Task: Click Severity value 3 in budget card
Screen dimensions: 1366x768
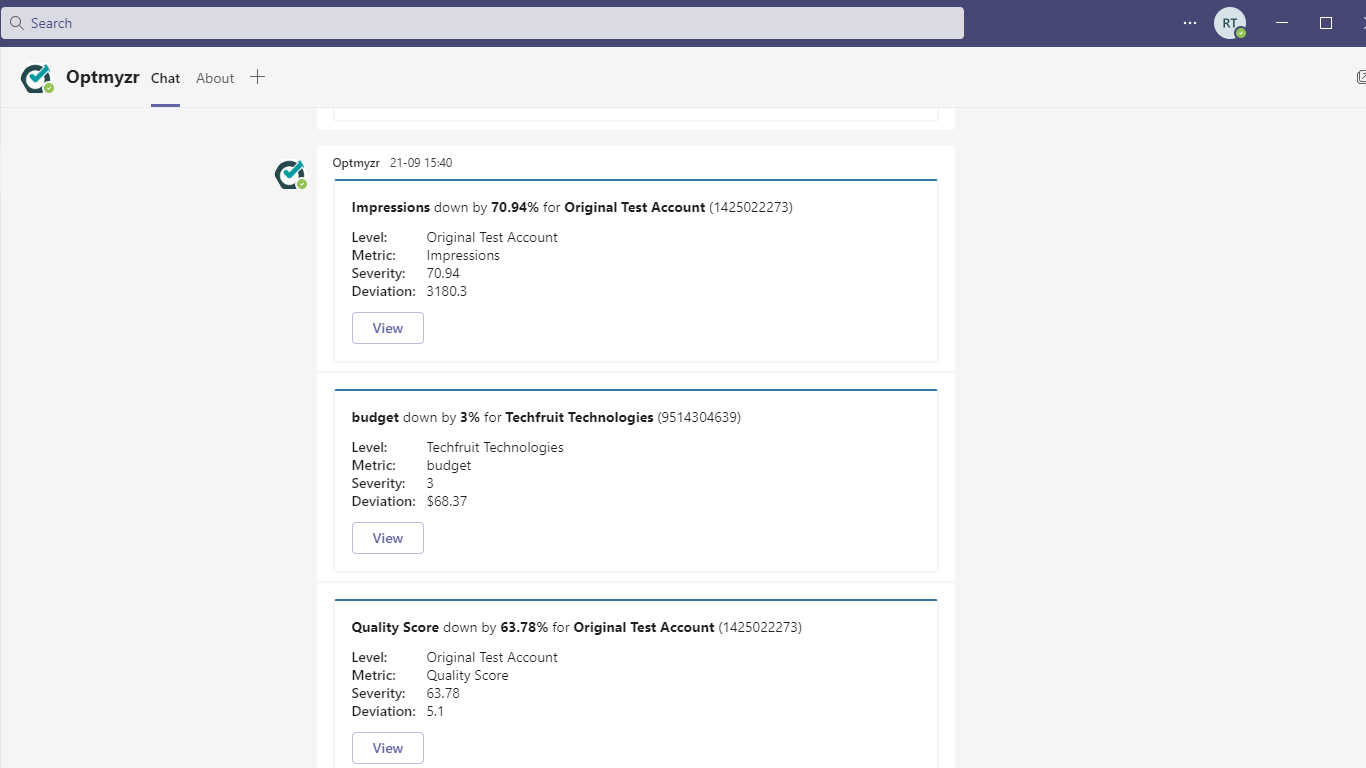Action: pos(430,483)
